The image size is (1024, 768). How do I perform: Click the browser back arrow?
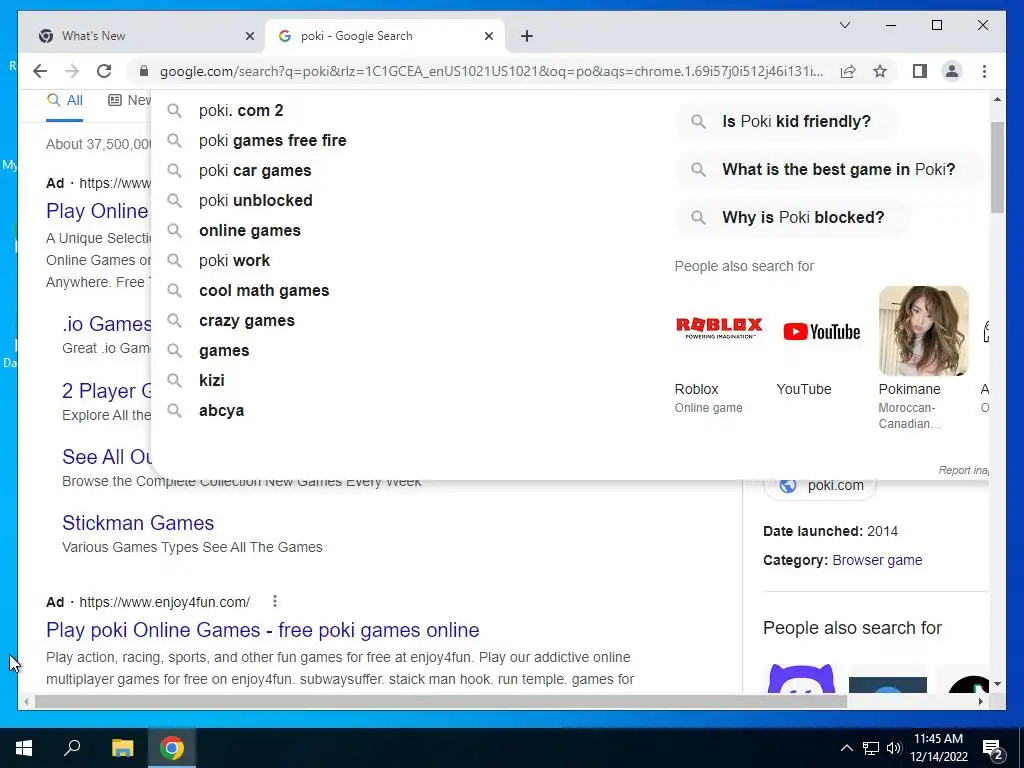tap(40, 71)
